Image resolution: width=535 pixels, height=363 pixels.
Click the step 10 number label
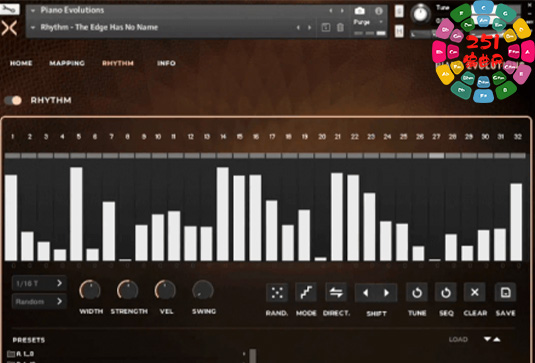coord(158,137)
